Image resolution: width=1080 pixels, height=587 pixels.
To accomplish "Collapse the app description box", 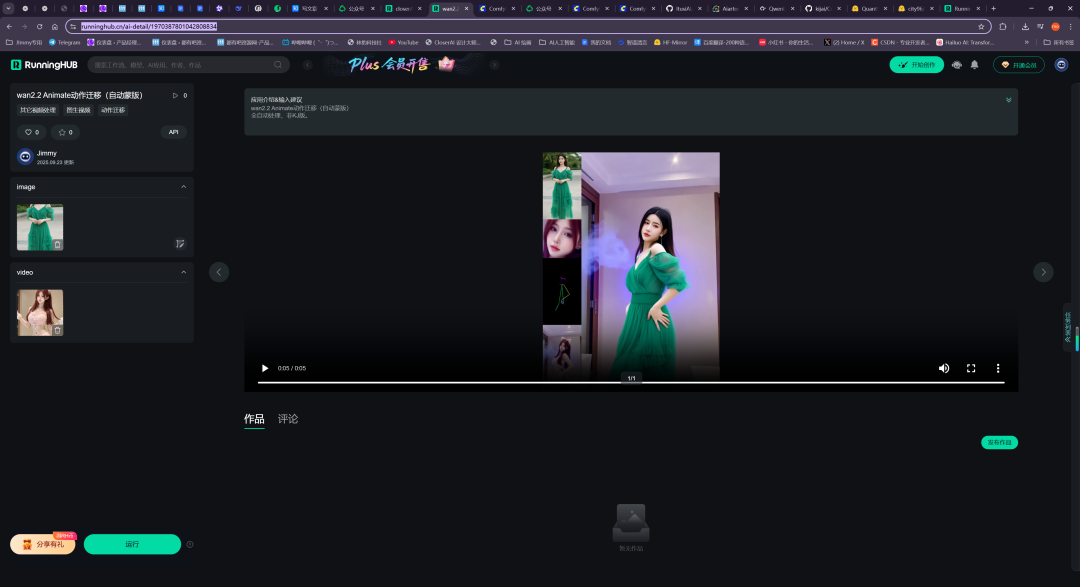I will 1008,100.
